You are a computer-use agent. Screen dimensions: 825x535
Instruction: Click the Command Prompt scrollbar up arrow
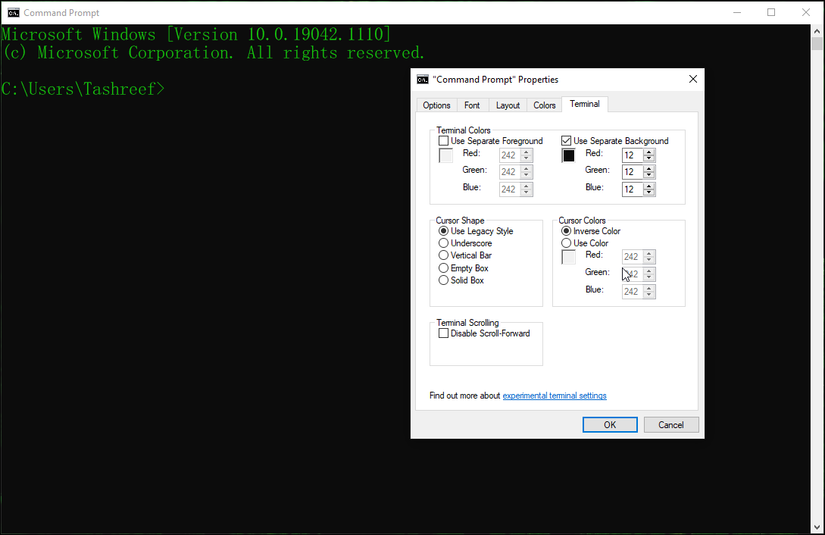[817, 31]
